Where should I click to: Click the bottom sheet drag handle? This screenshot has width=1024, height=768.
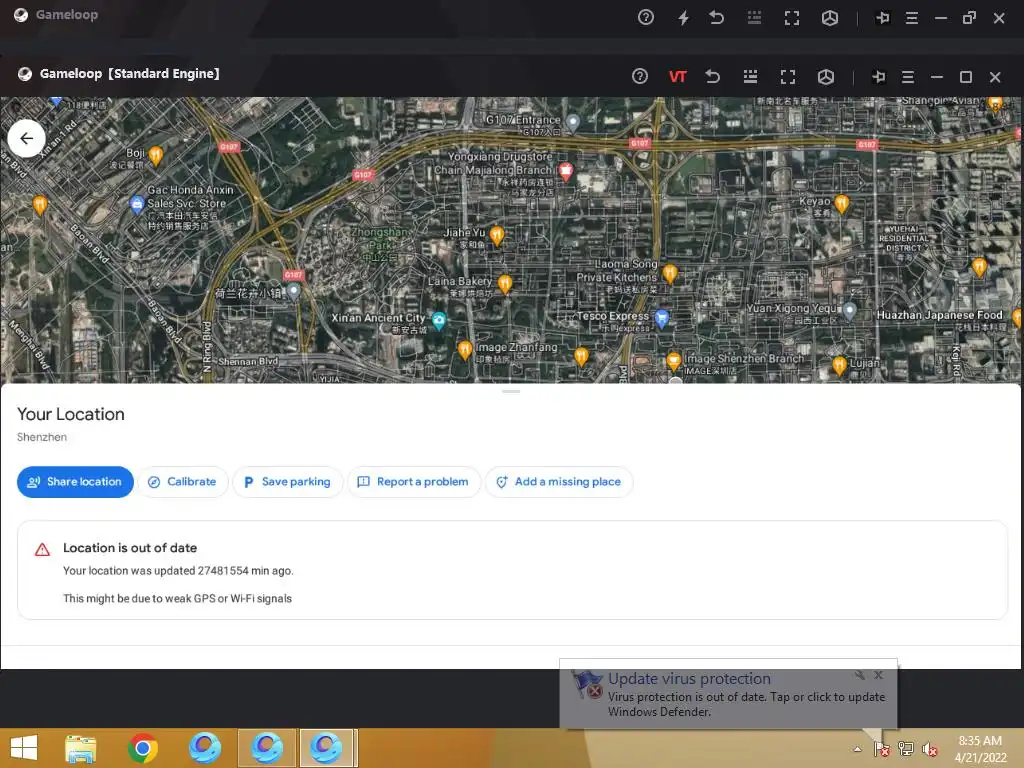(511, 391)
